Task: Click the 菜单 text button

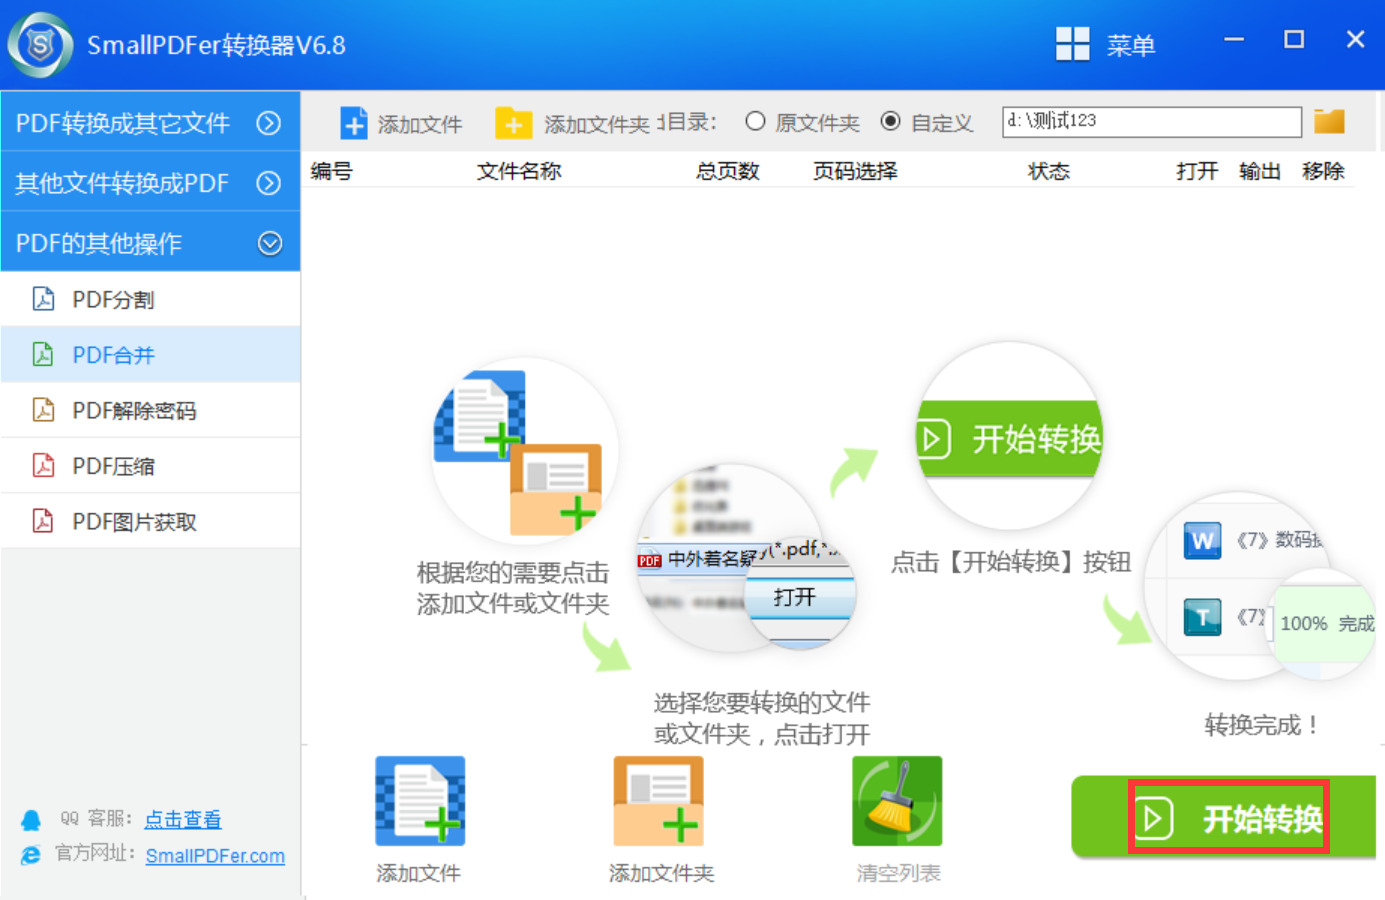Action: (x=1131, y=45)
